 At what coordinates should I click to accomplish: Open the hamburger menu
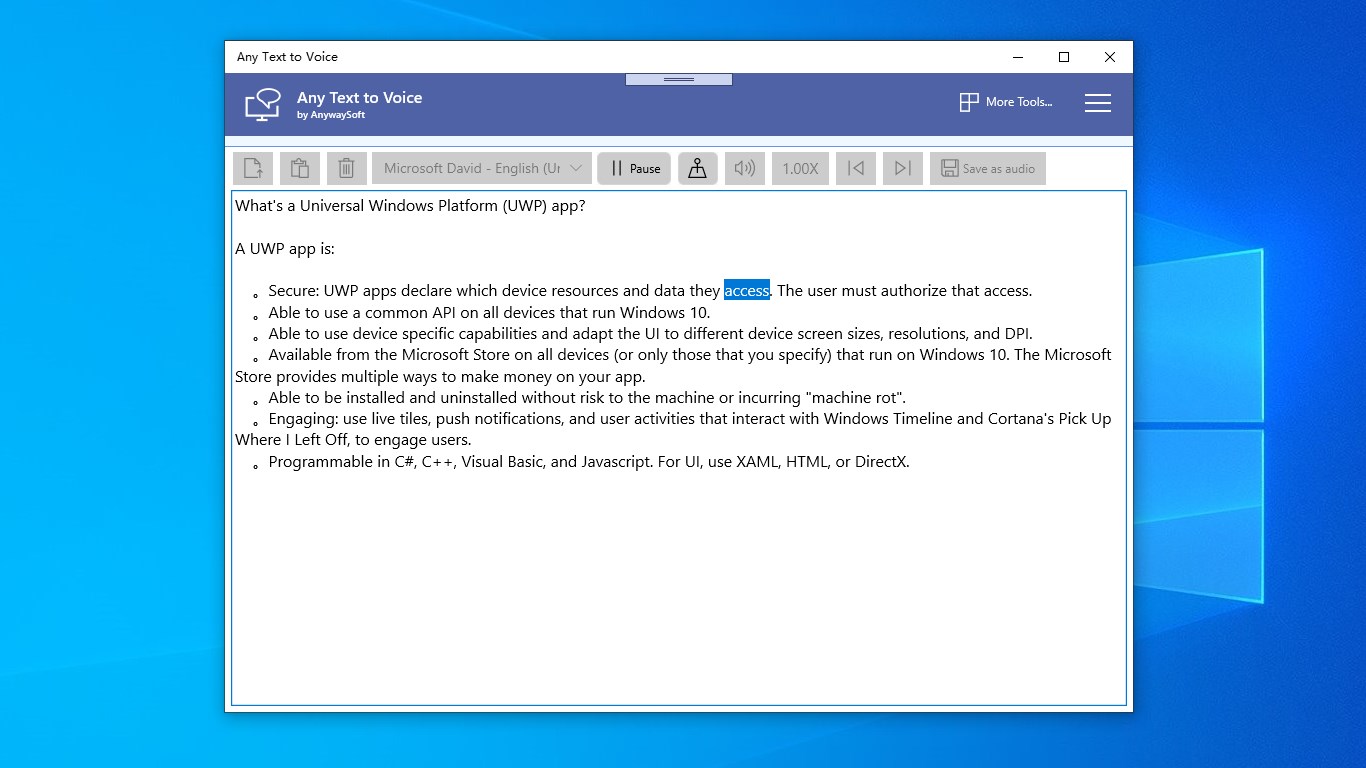(1097, 102)
